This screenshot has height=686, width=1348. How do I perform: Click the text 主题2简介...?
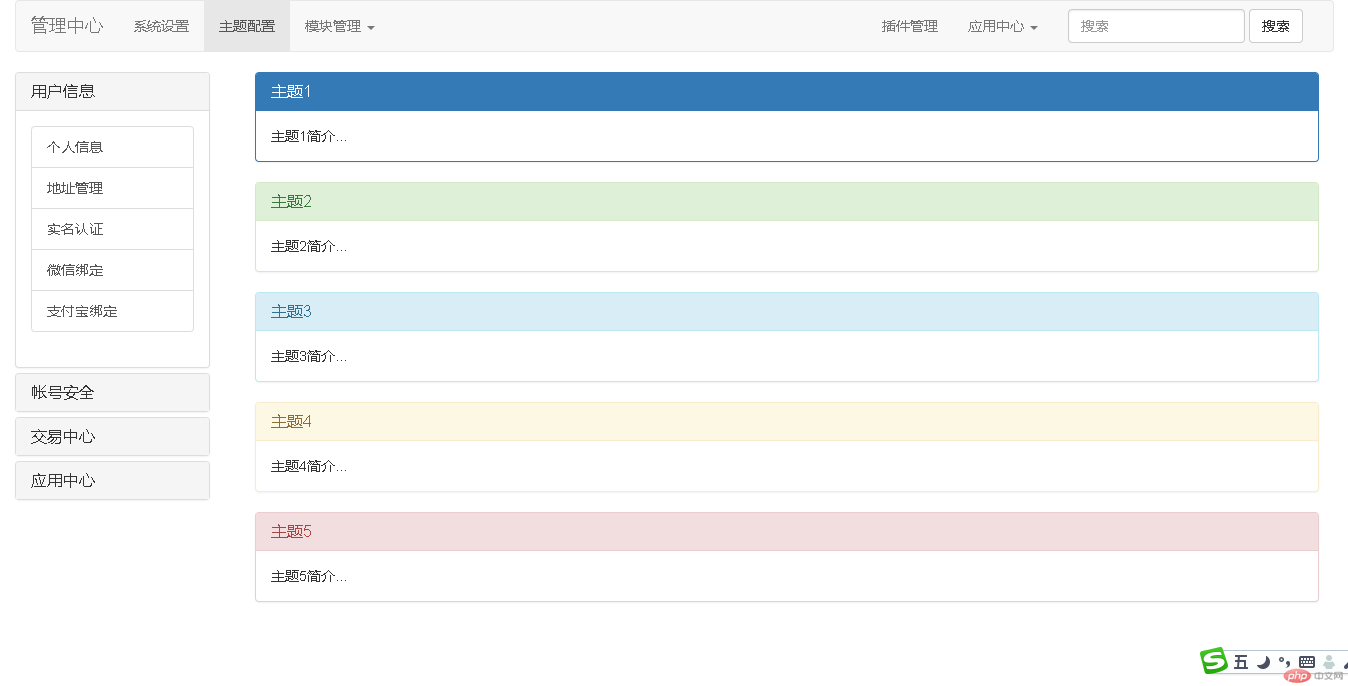[x=309, y=246]
